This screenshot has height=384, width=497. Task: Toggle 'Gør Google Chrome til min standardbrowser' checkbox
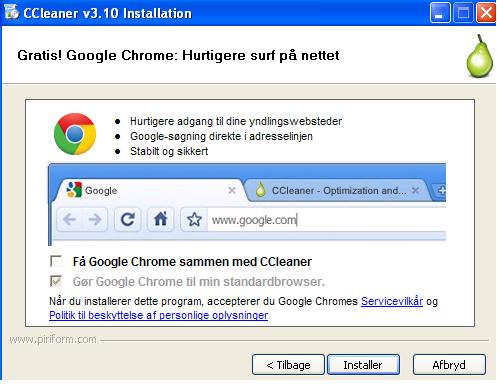(56, 281)
